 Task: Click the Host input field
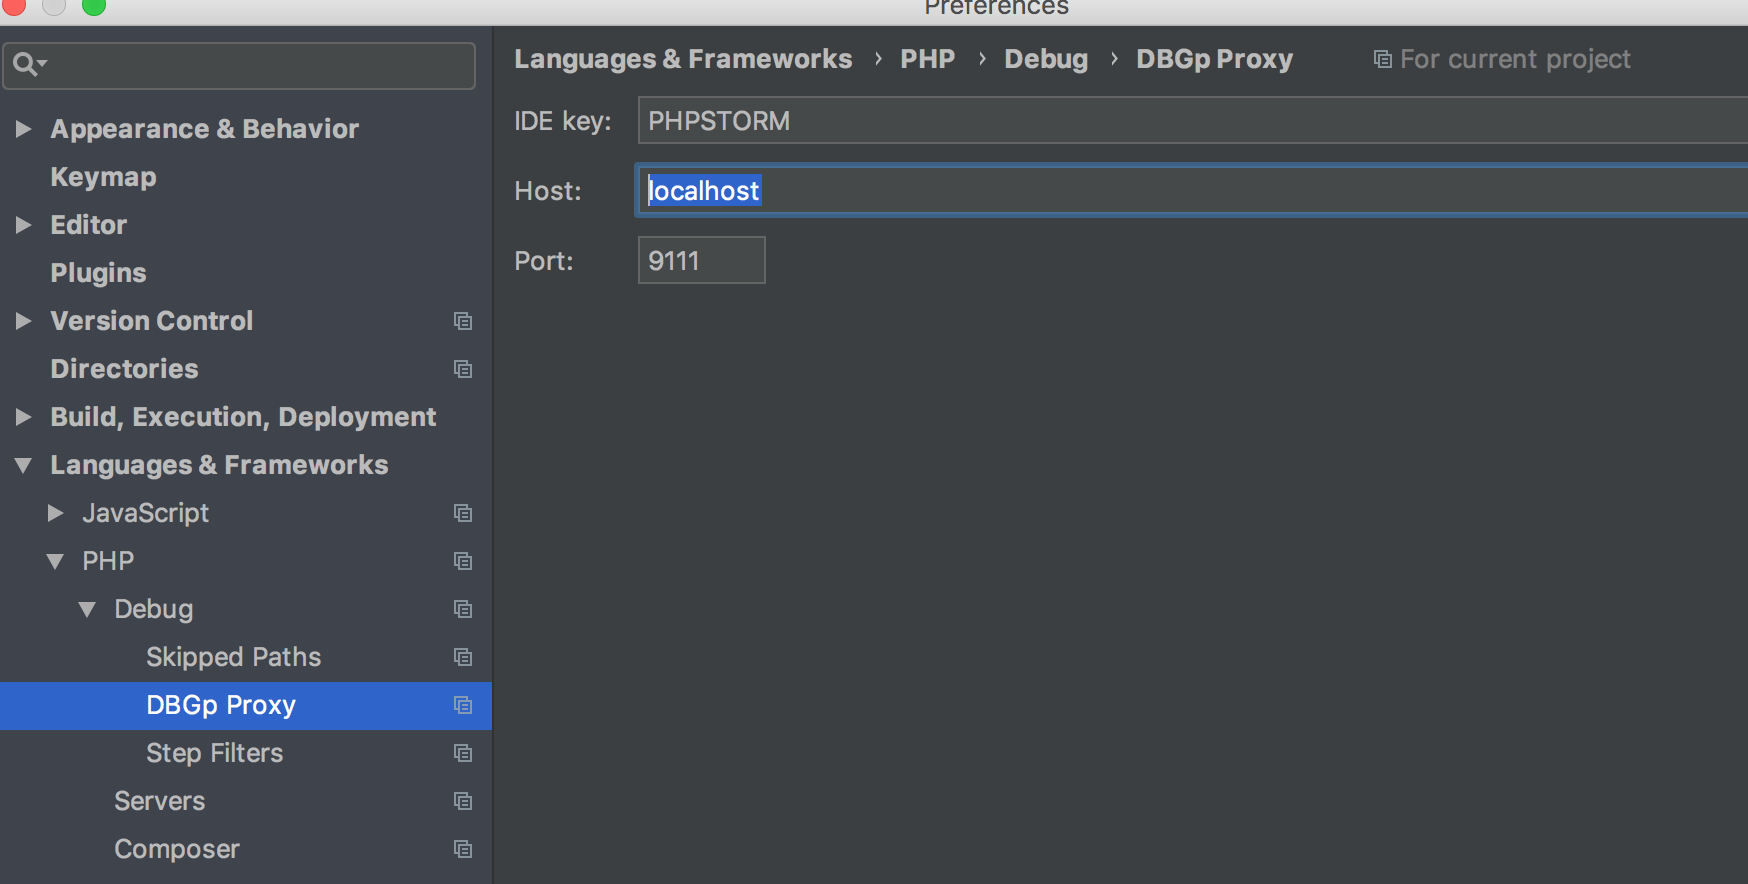coord(1192,190)
